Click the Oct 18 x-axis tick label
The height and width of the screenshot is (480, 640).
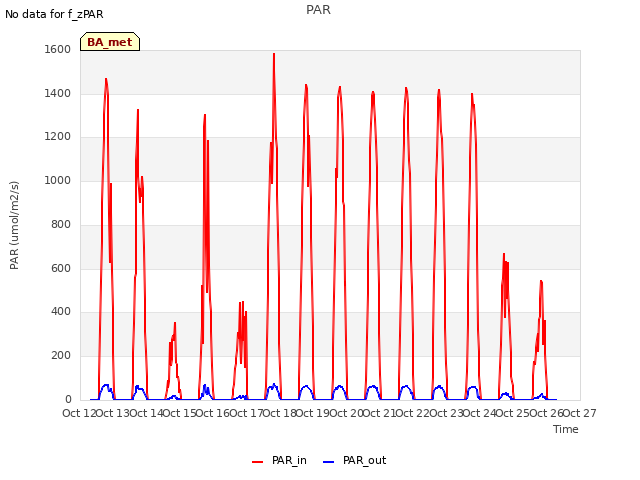pyautogui.click(x=279, y=413)
